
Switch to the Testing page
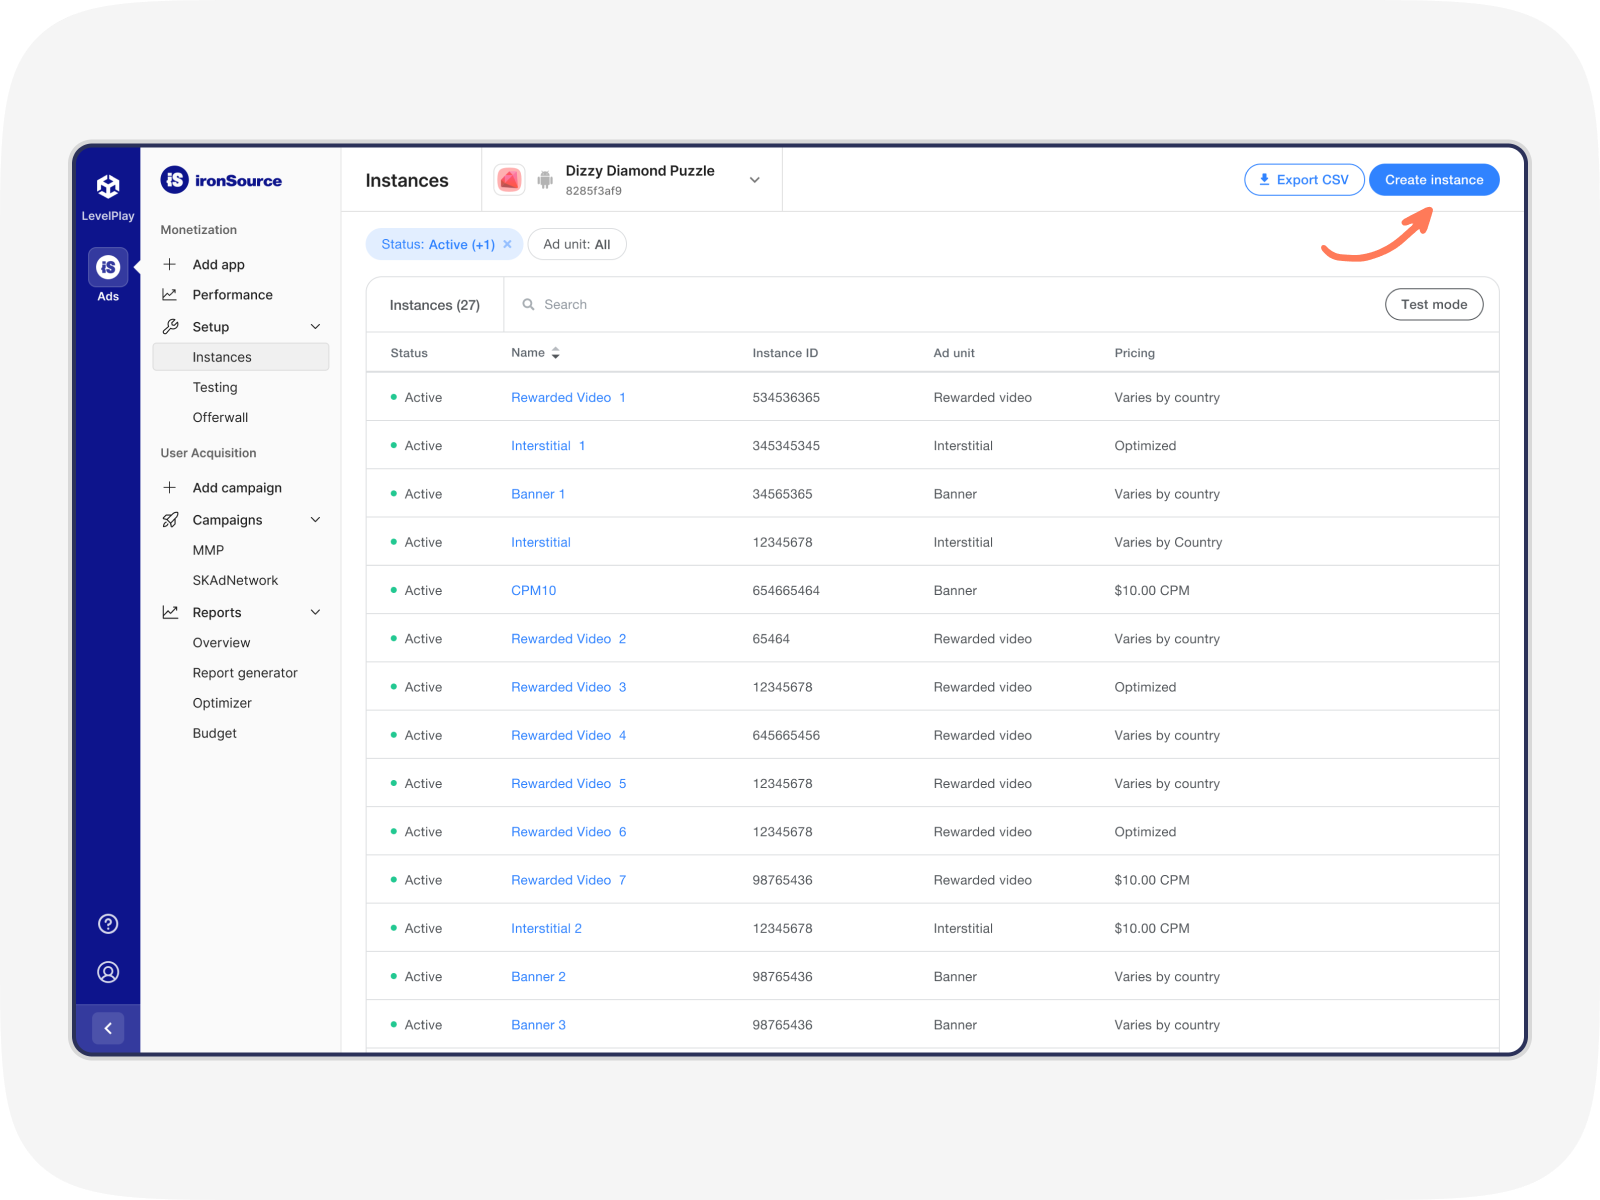click(x=215, y=387)
